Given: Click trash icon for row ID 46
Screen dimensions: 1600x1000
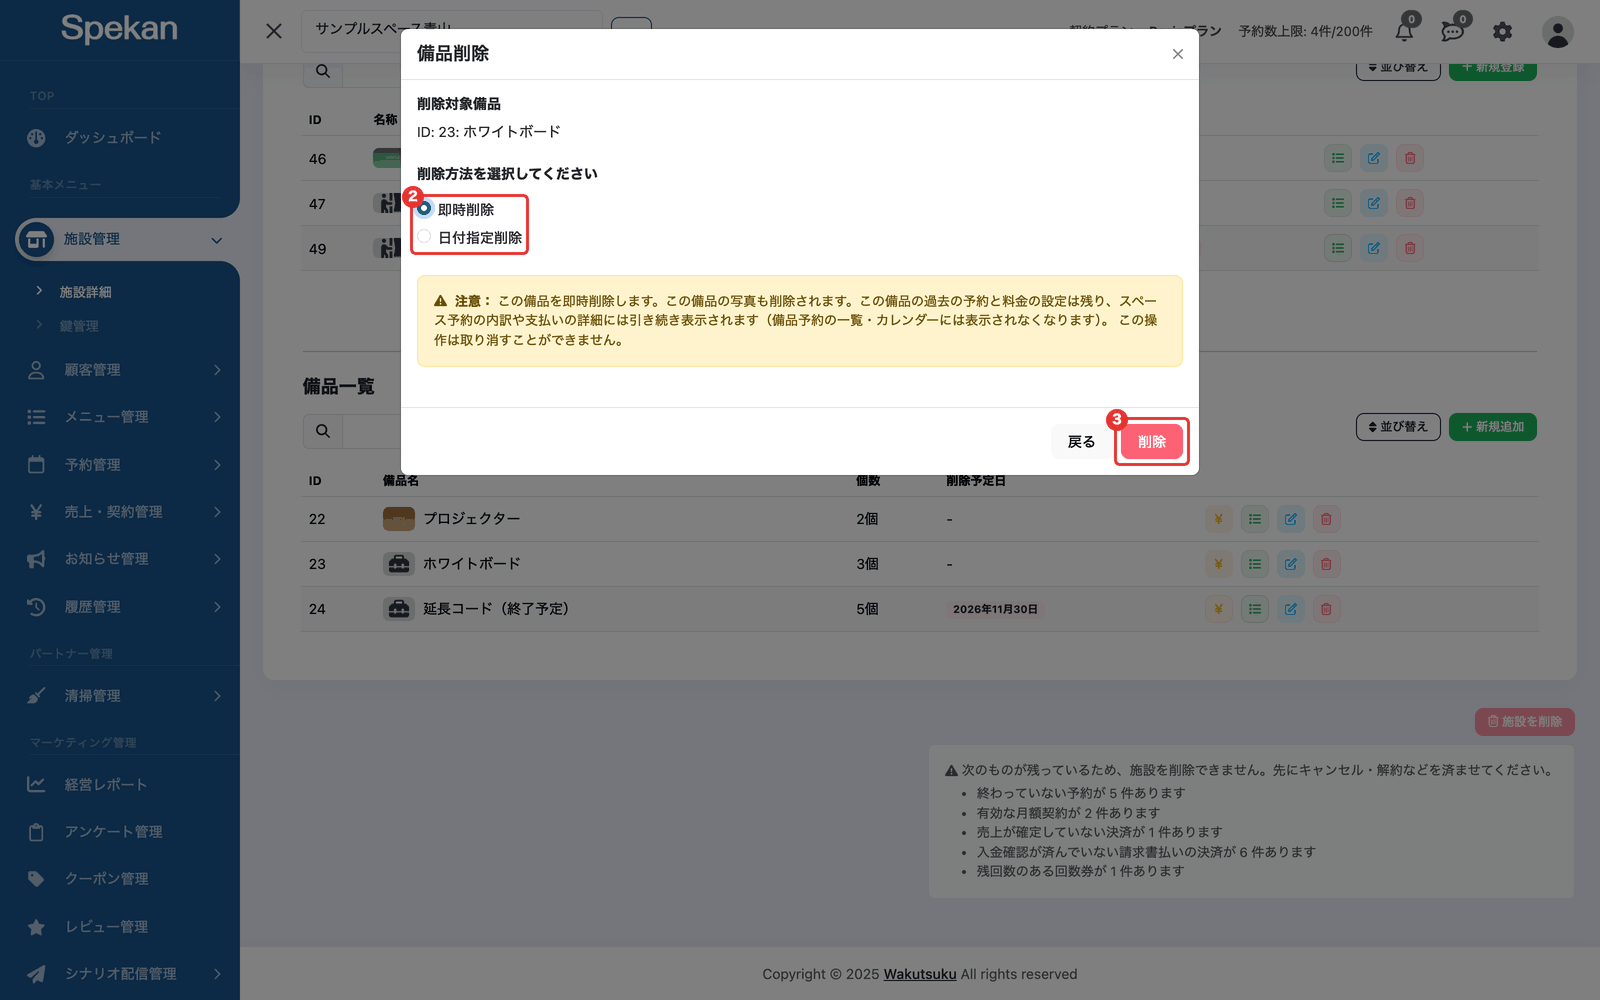Looking at the screenshot, I should click(1410, 158).
